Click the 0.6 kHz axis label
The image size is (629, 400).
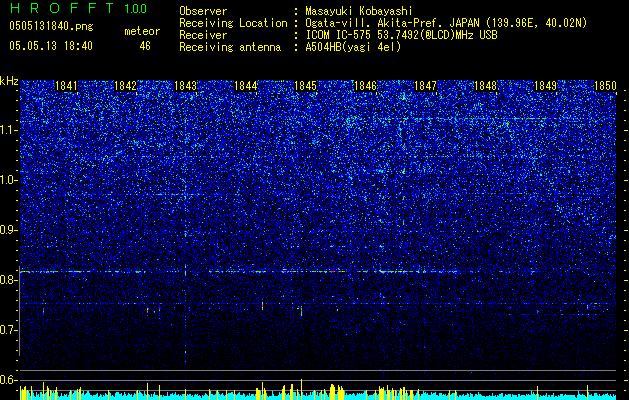tap(8, 380)
